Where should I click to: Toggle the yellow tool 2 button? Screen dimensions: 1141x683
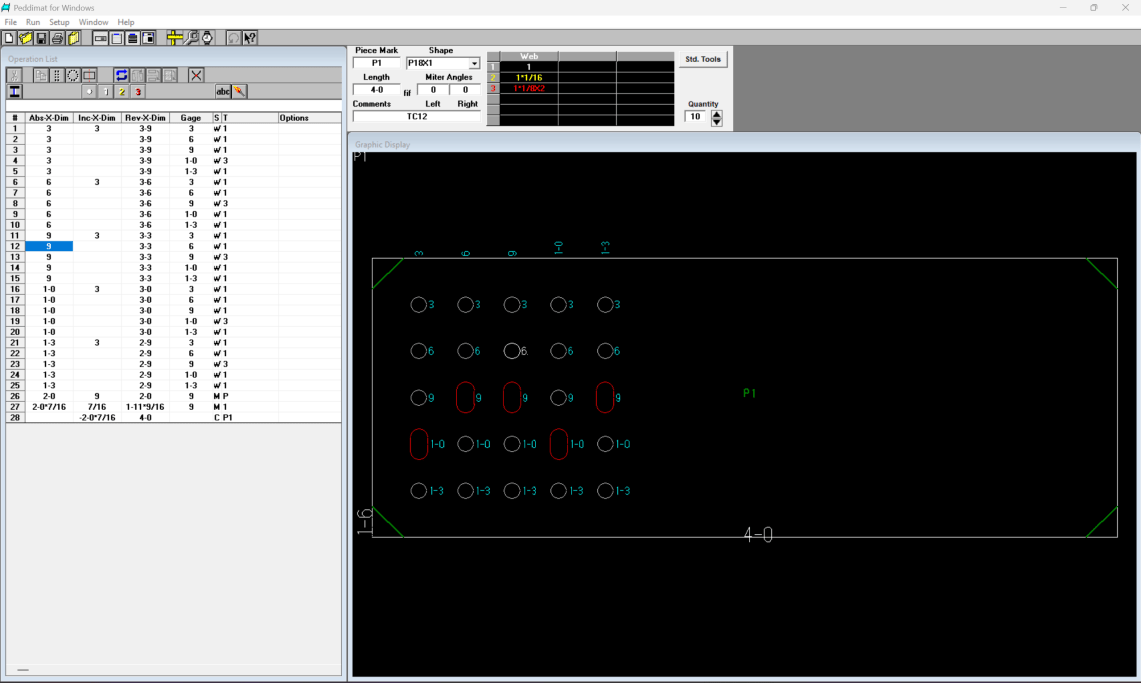tap(122, 92)
